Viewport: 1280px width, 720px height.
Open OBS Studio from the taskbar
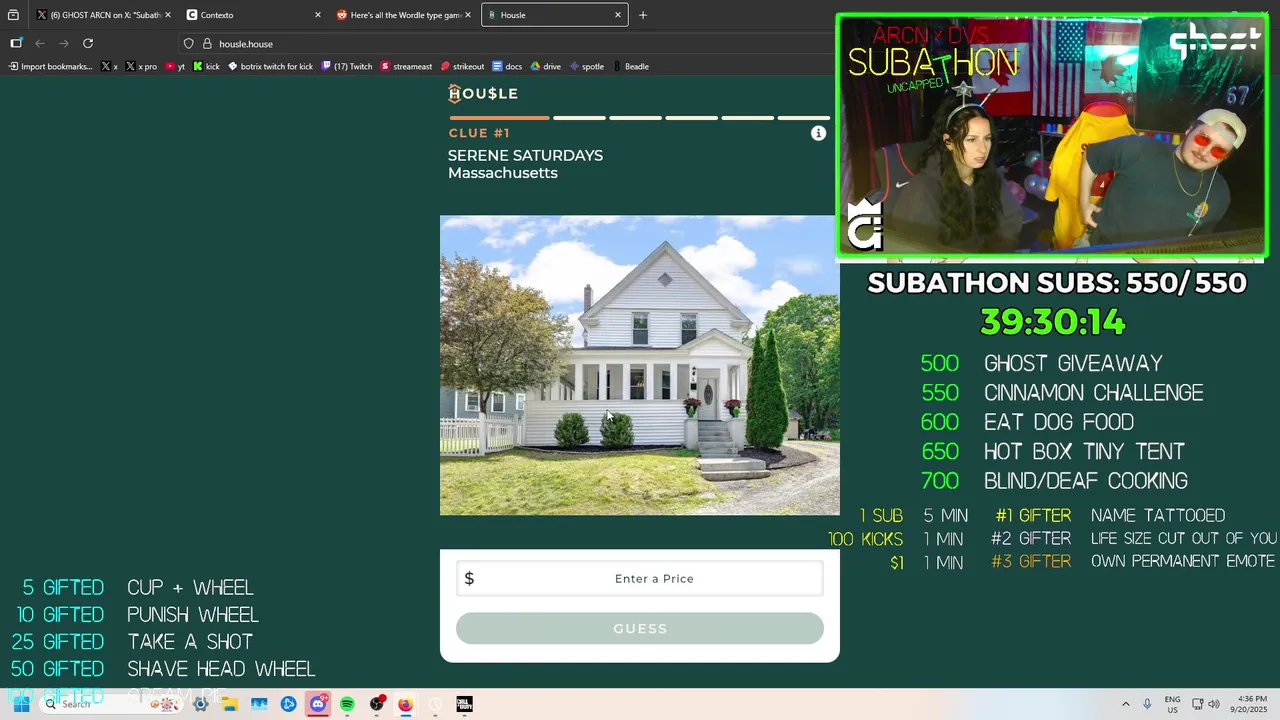[x=377, y=704]
